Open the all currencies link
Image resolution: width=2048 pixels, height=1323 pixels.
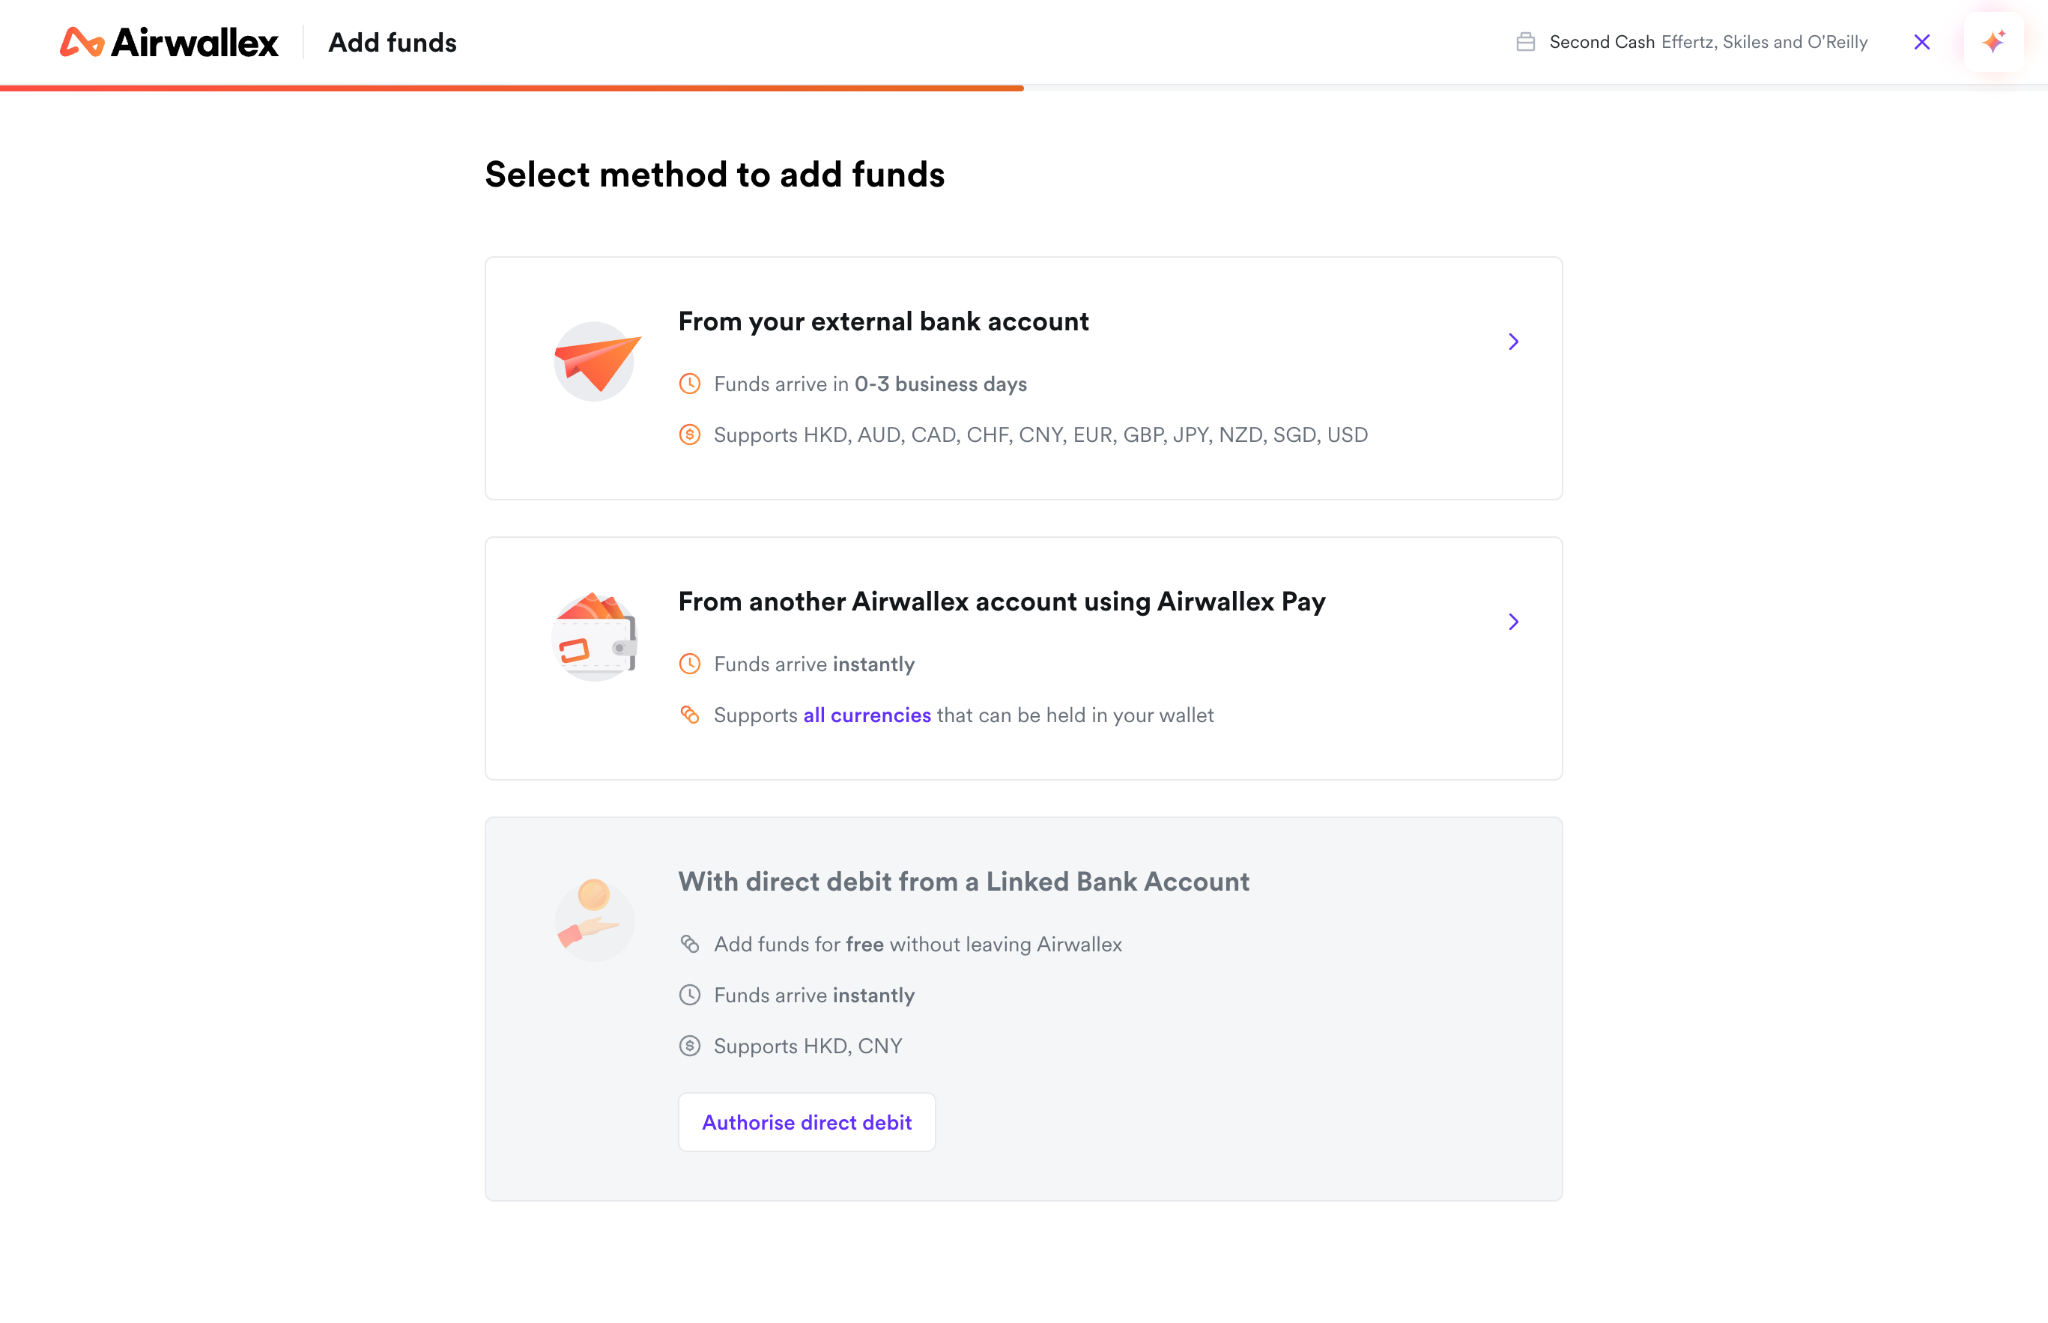tap(867, 715)
